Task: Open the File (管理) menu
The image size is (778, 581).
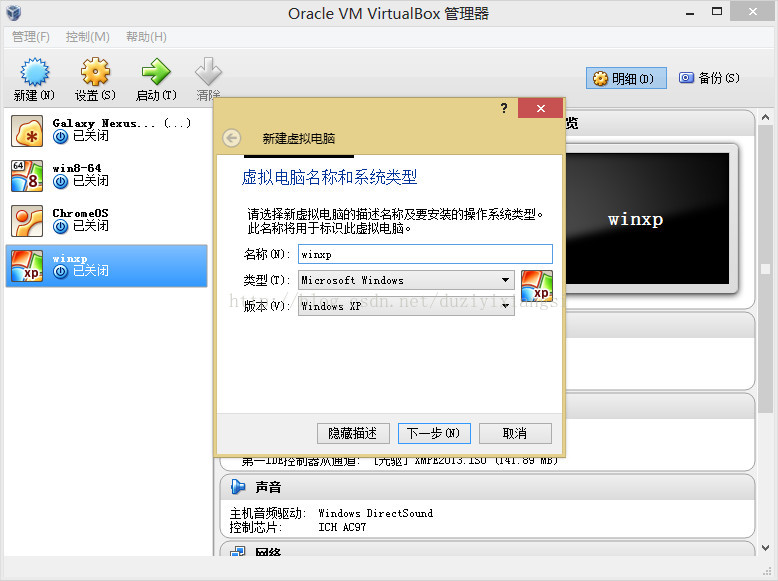Action: (31, 37)
